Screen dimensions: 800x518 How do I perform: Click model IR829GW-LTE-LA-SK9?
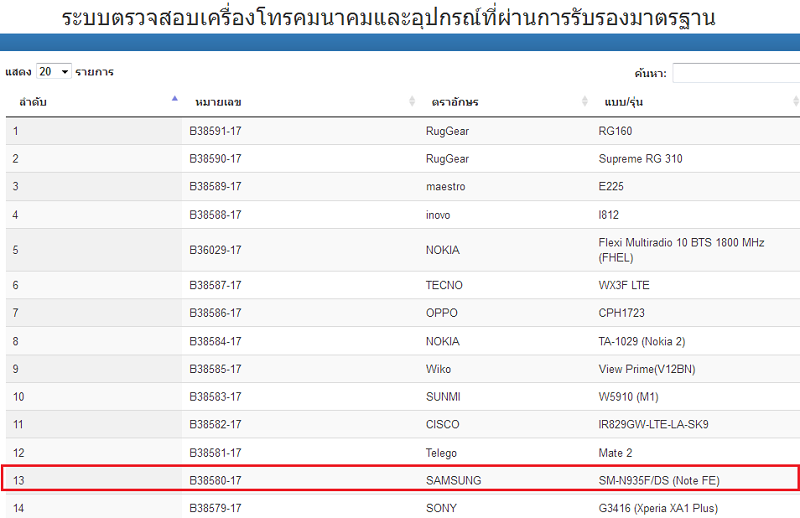tap(654, 424)
